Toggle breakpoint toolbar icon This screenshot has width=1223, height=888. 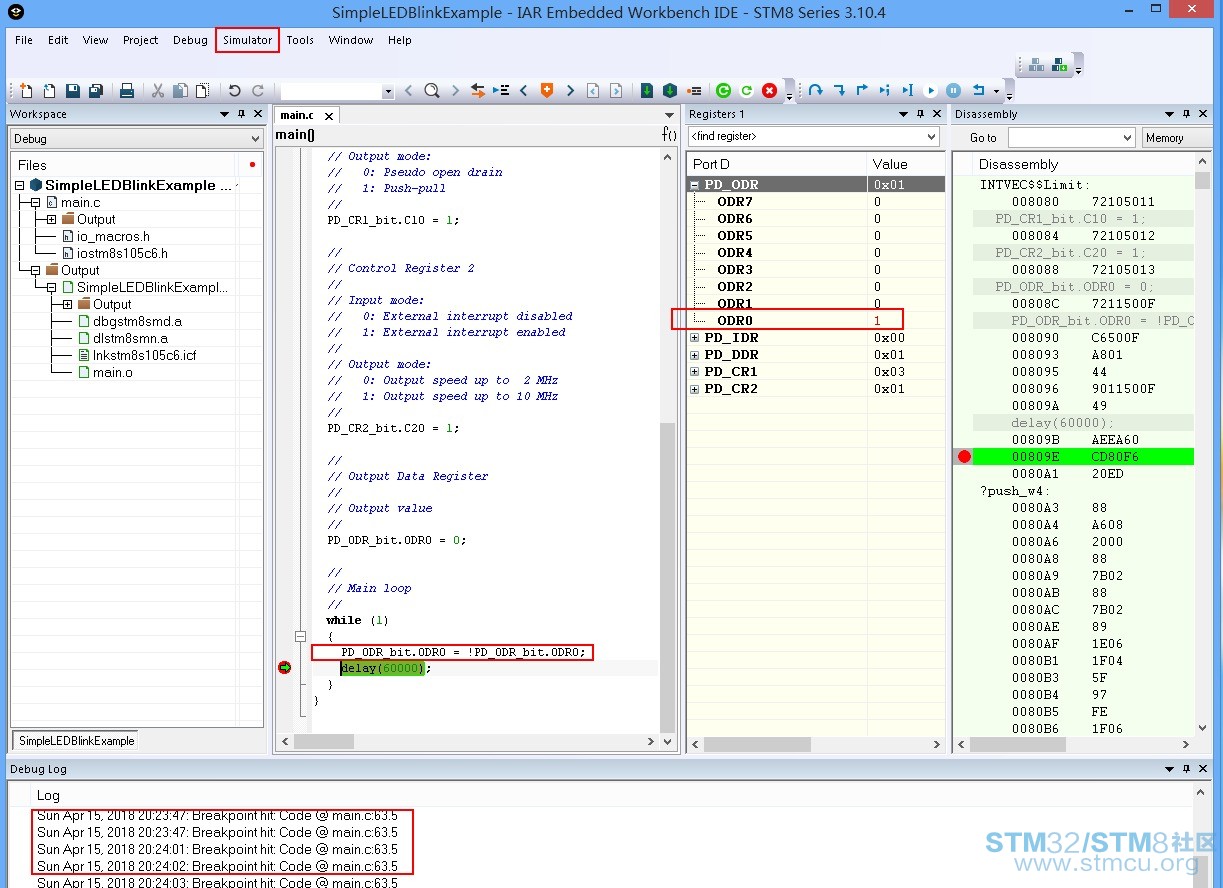point(694,91)
